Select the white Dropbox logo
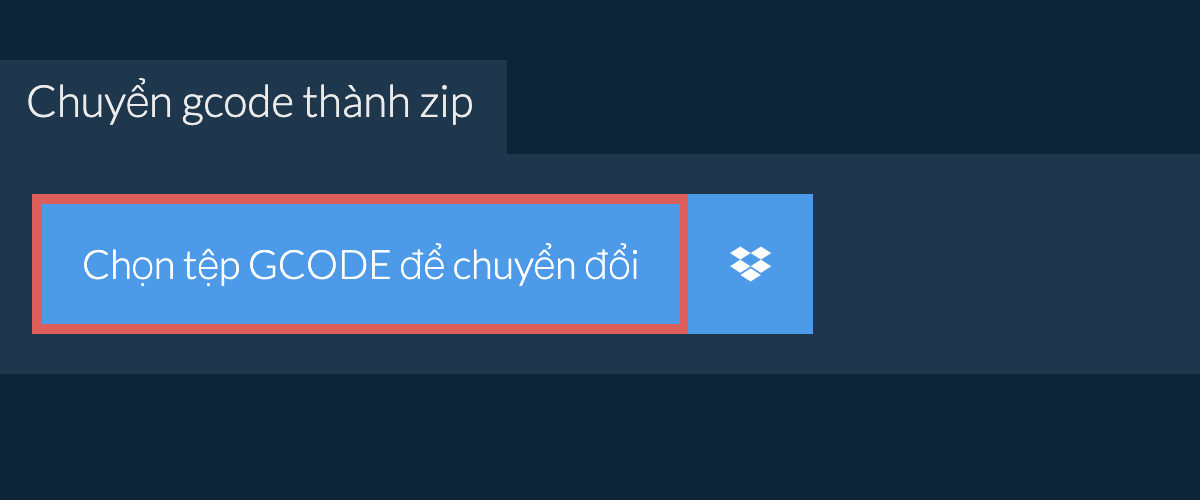The height and width of the screenshot is (500, 1200). [x=750, y=264]
